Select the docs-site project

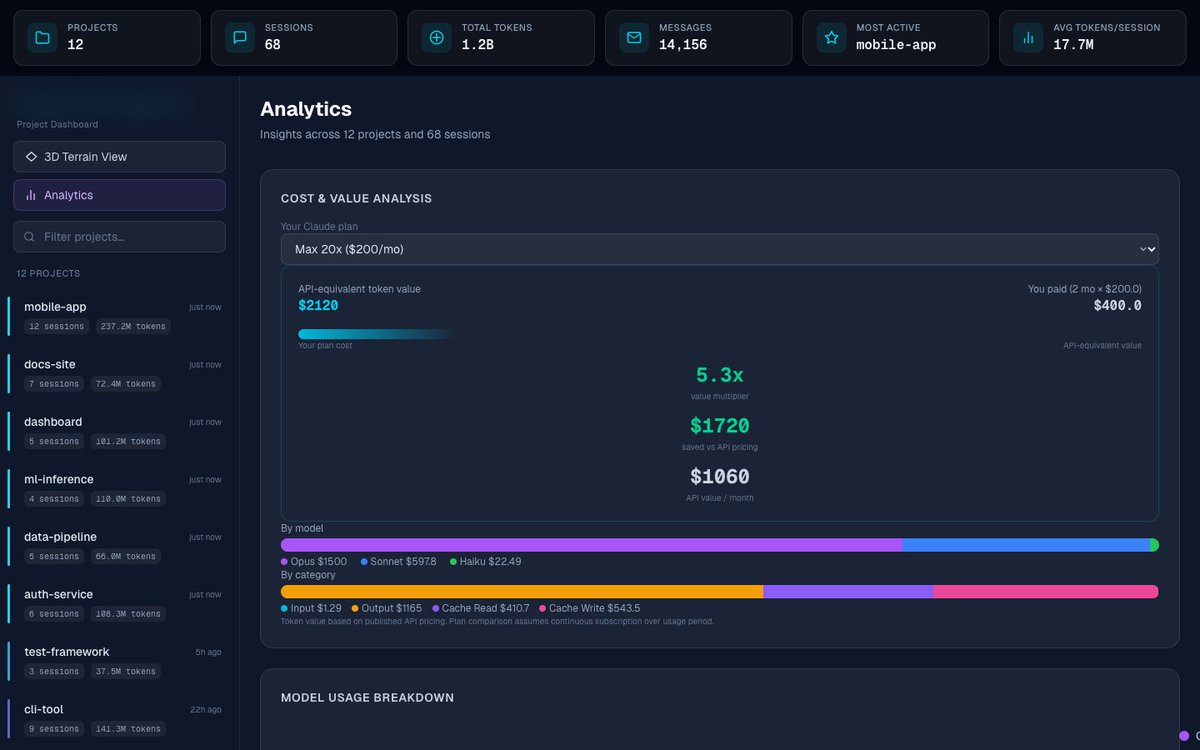point(119,373)
